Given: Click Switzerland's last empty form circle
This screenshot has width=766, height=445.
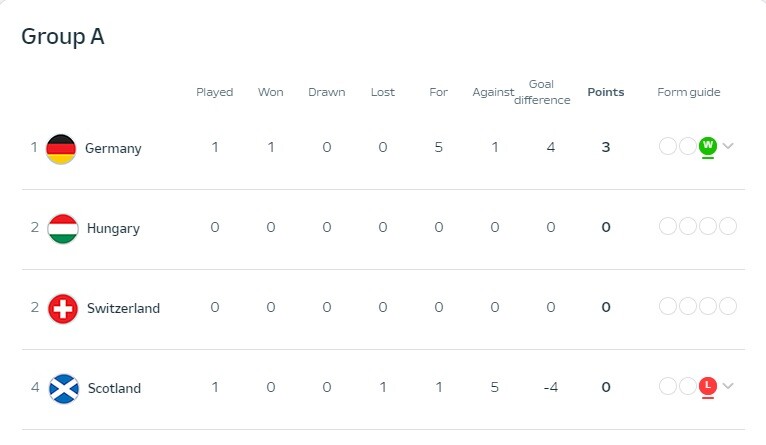Looking at the screenshot, I should click(x=728, y=306).
